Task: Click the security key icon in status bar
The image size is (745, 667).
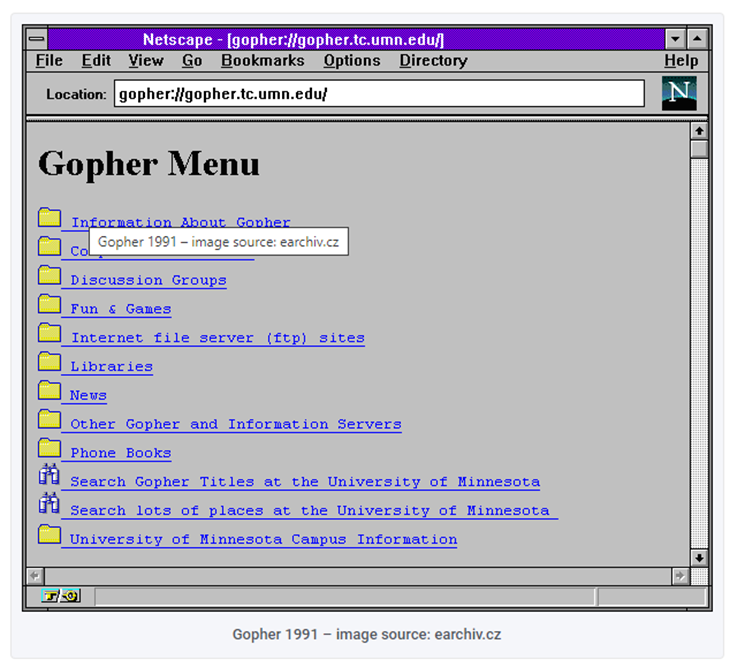Action: [62, 597]
